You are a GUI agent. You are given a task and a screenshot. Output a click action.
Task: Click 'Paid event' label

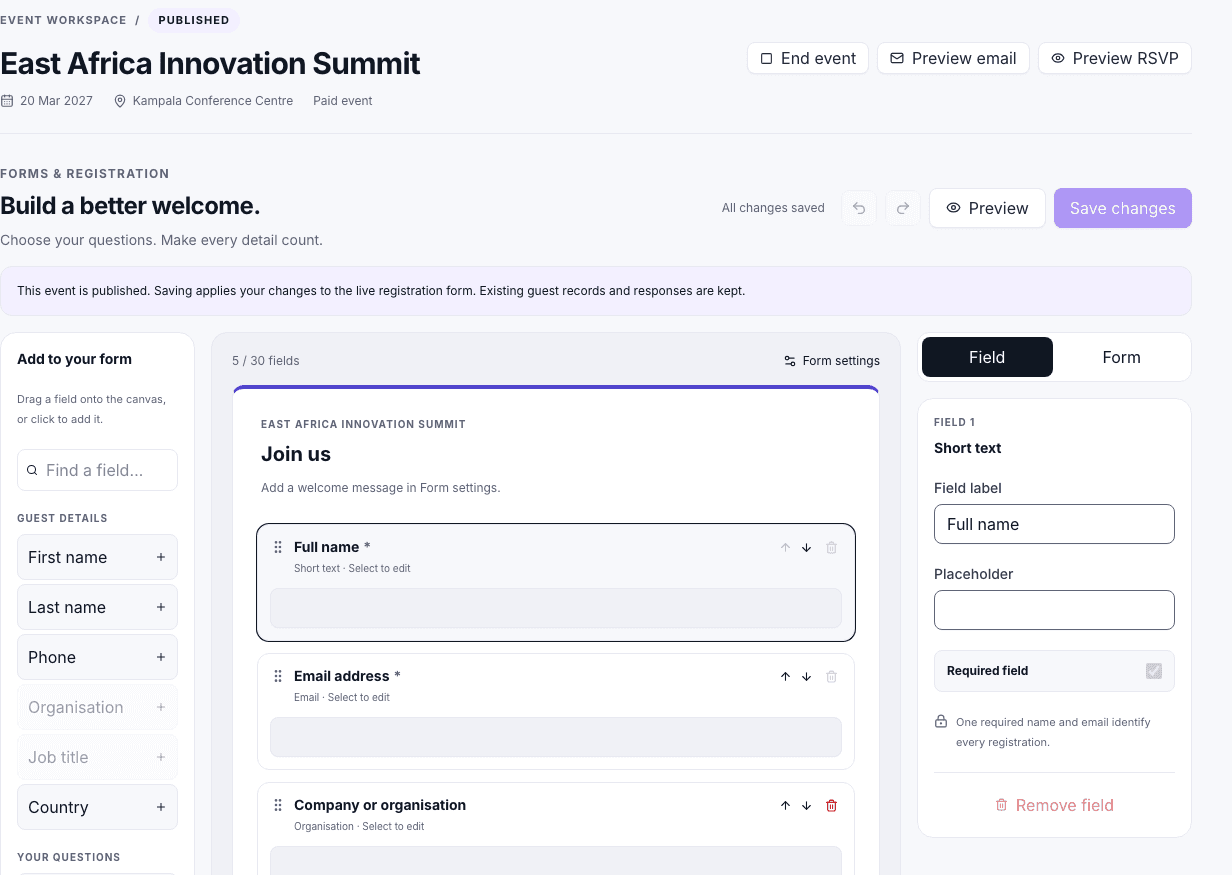(x=343, y=101)
